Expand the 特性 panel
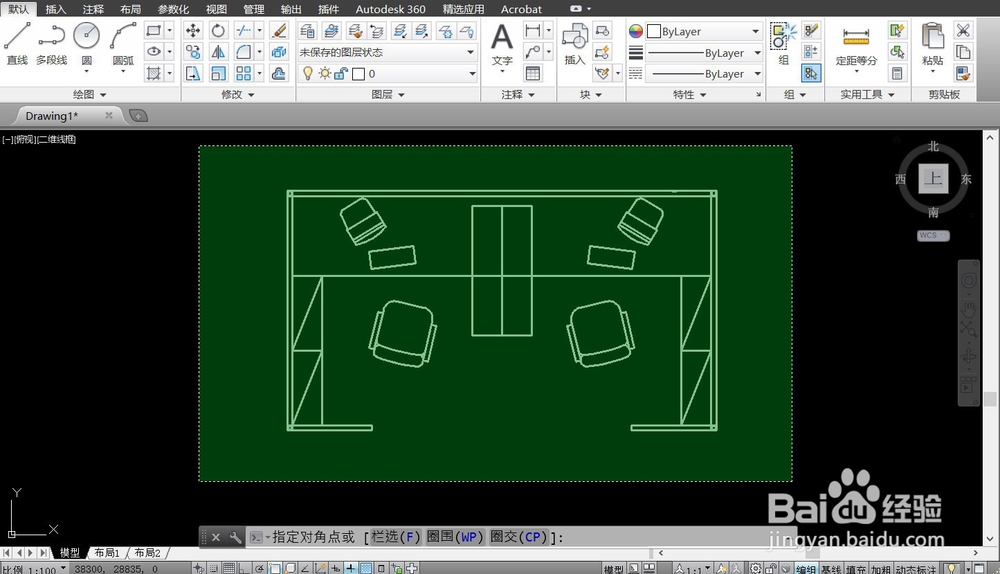This screenshot has height=574, width=1000. (689, 94)
